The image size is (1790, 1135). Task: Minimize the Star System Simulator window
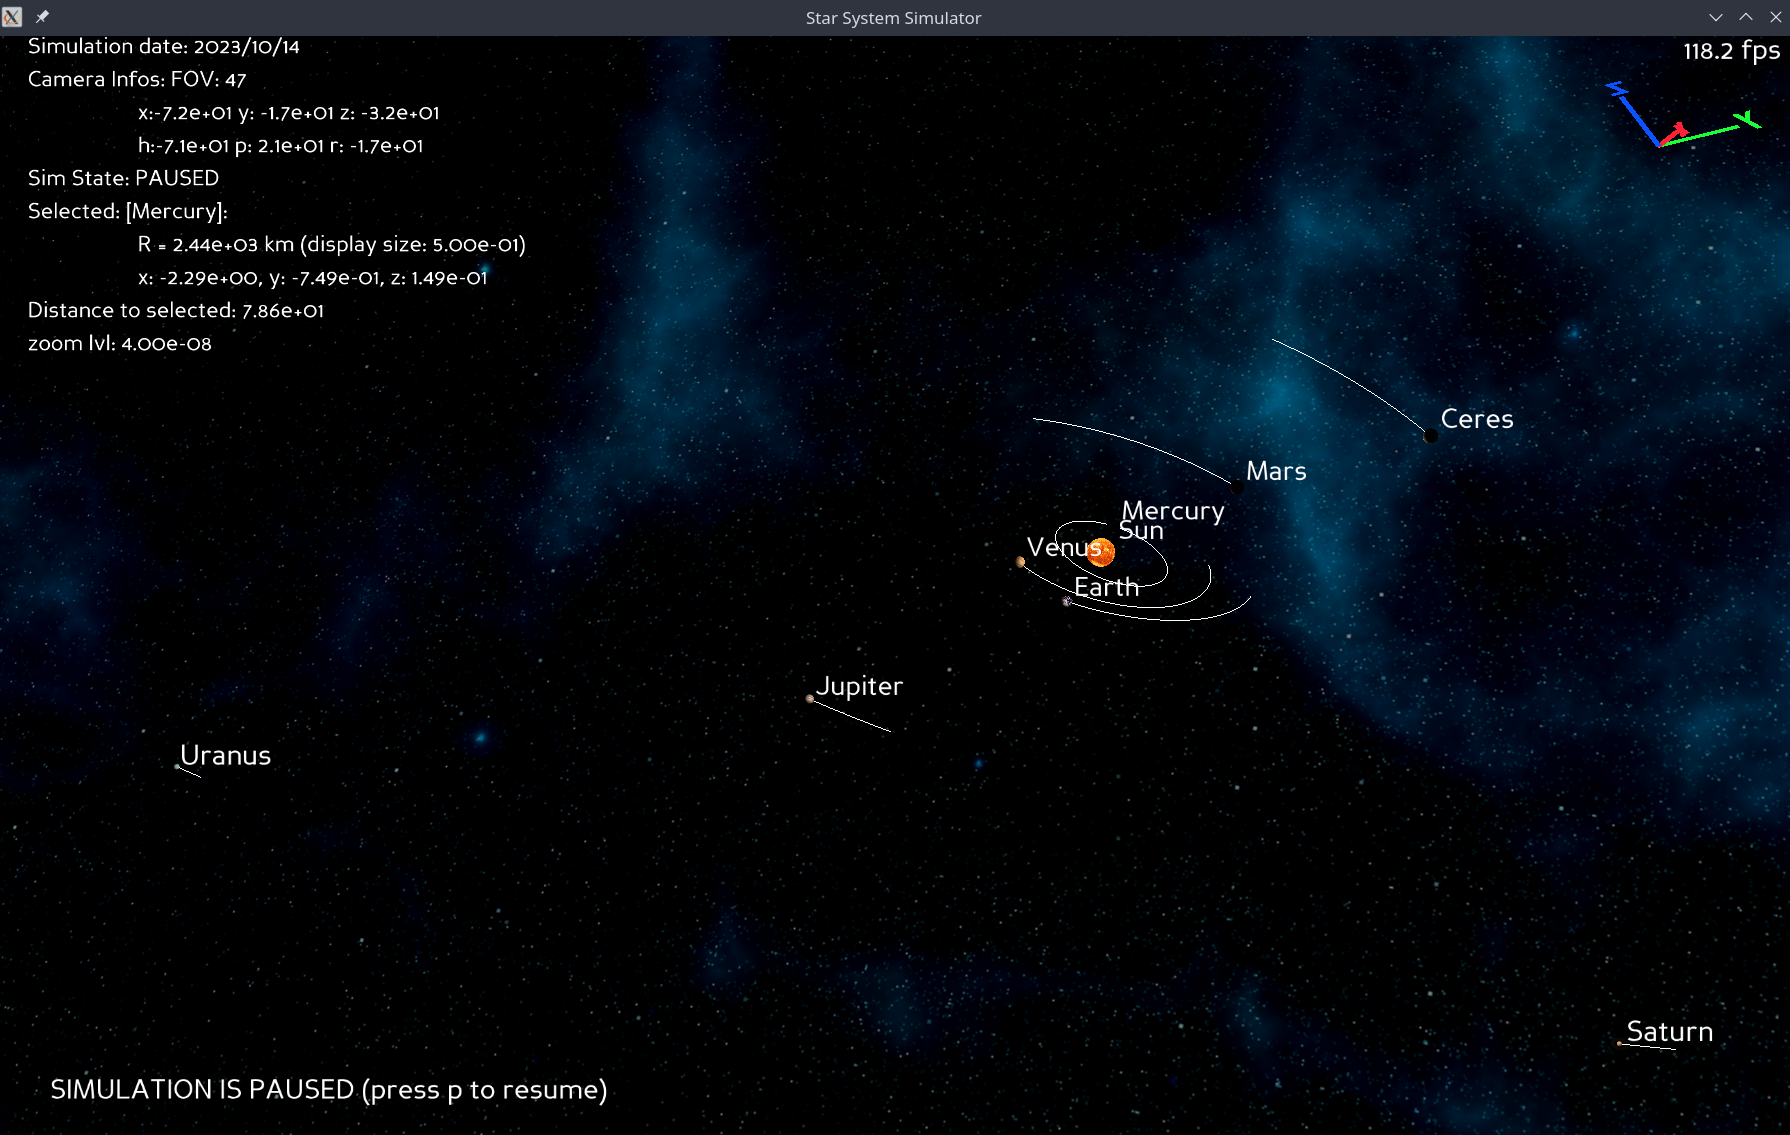1716,17
